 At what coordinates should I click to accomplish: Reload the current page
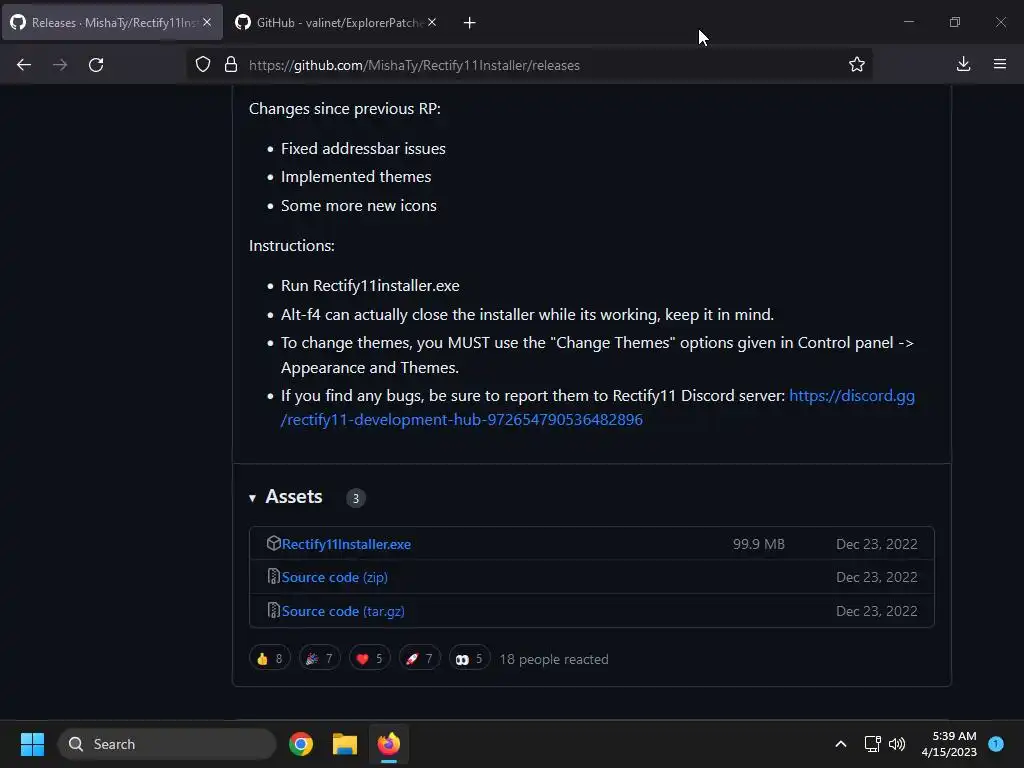[96, 65]
